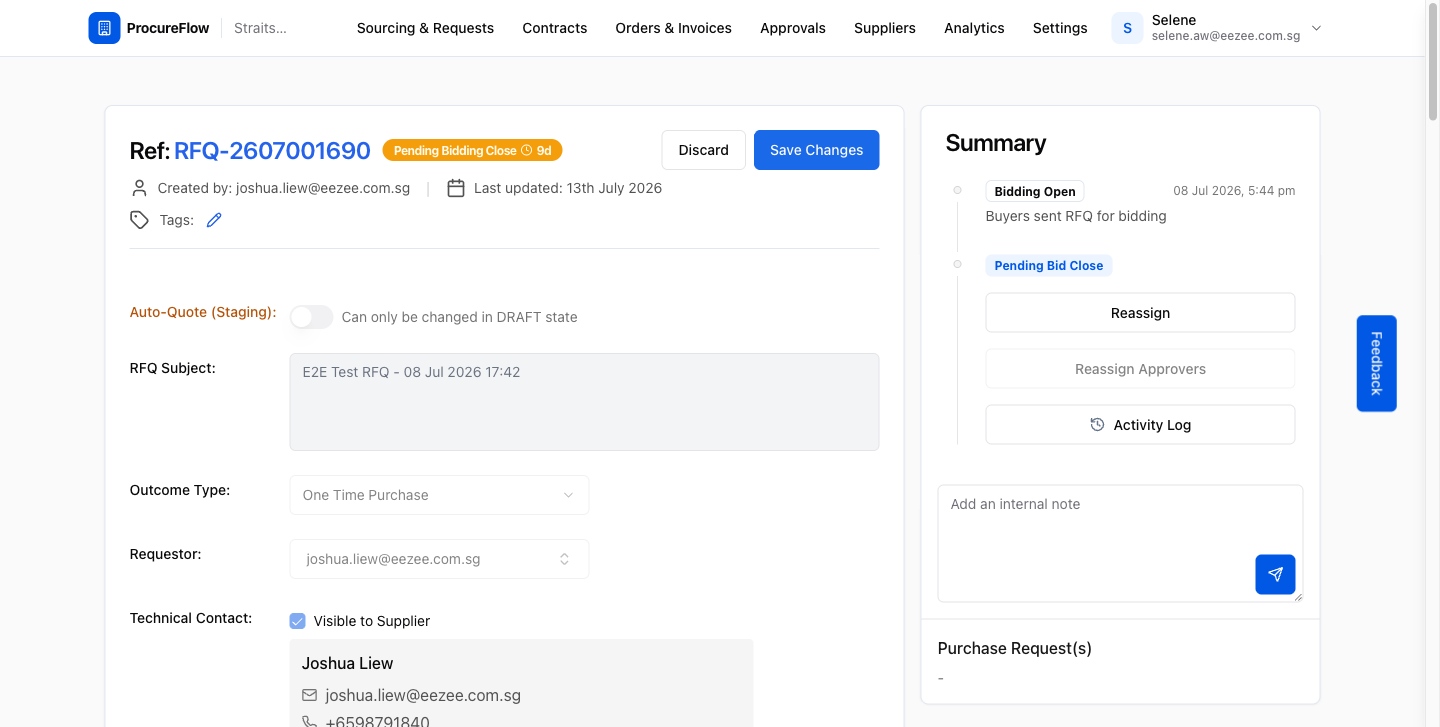This screenshot has height=727, width=1440.
Task: Open the Feedback side tab
Action: (1377, 363)
